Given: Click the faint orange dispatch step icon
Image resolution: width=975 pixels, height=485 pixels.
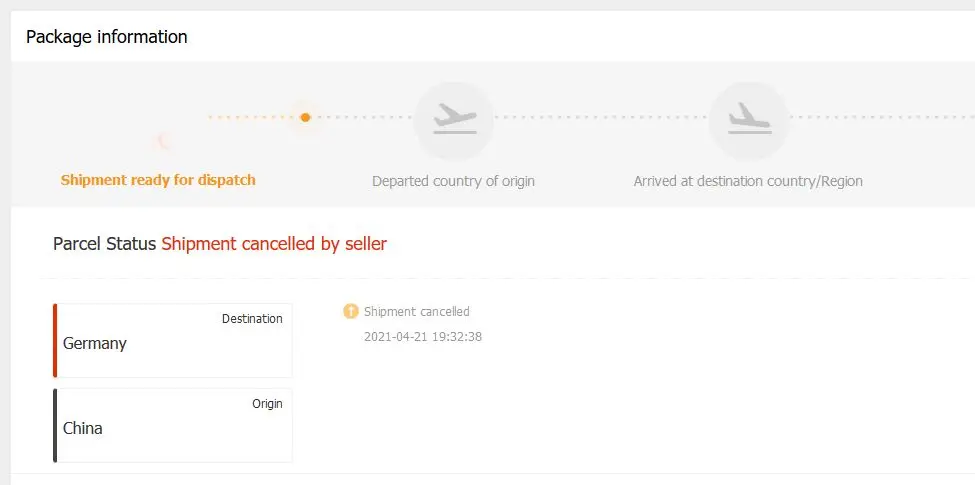Looking at the screenshot, I should click(164, 141).
